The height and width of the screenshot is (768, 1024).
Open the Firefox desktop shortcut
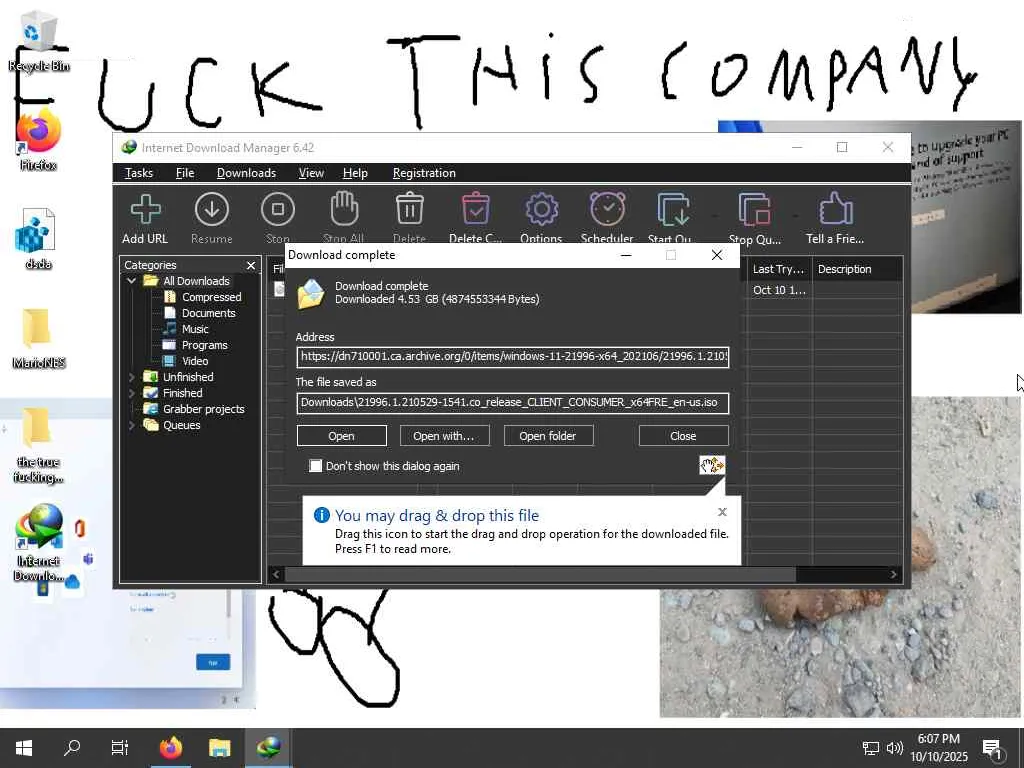[x=39, y=140]
